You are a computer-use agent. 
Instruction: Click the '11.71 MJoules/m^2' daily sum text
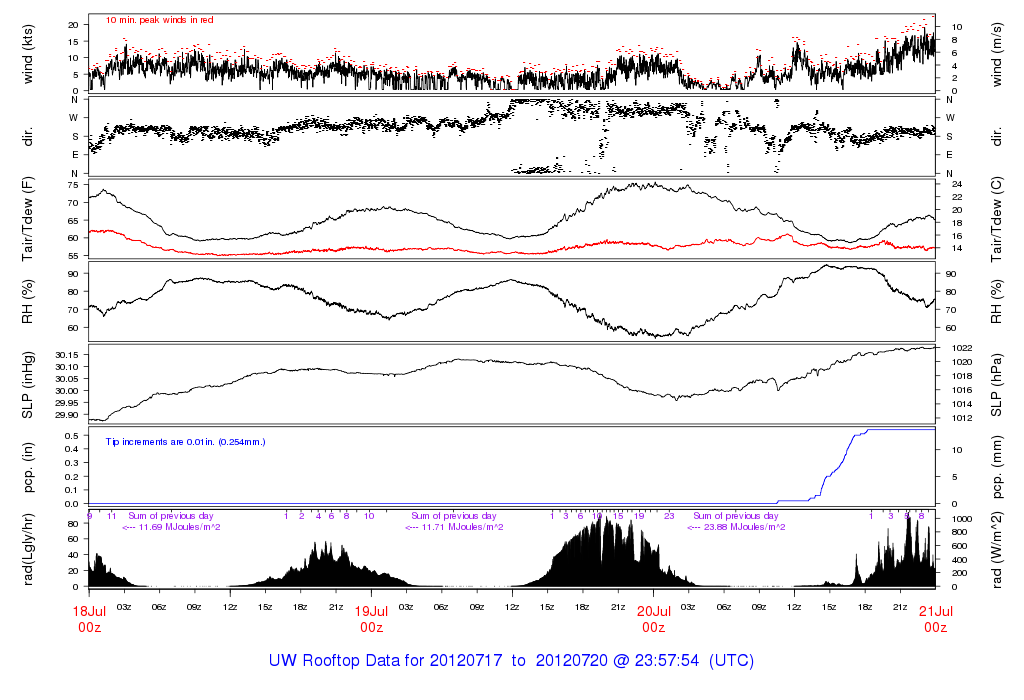pyautogui.click(x=462, y=527)
